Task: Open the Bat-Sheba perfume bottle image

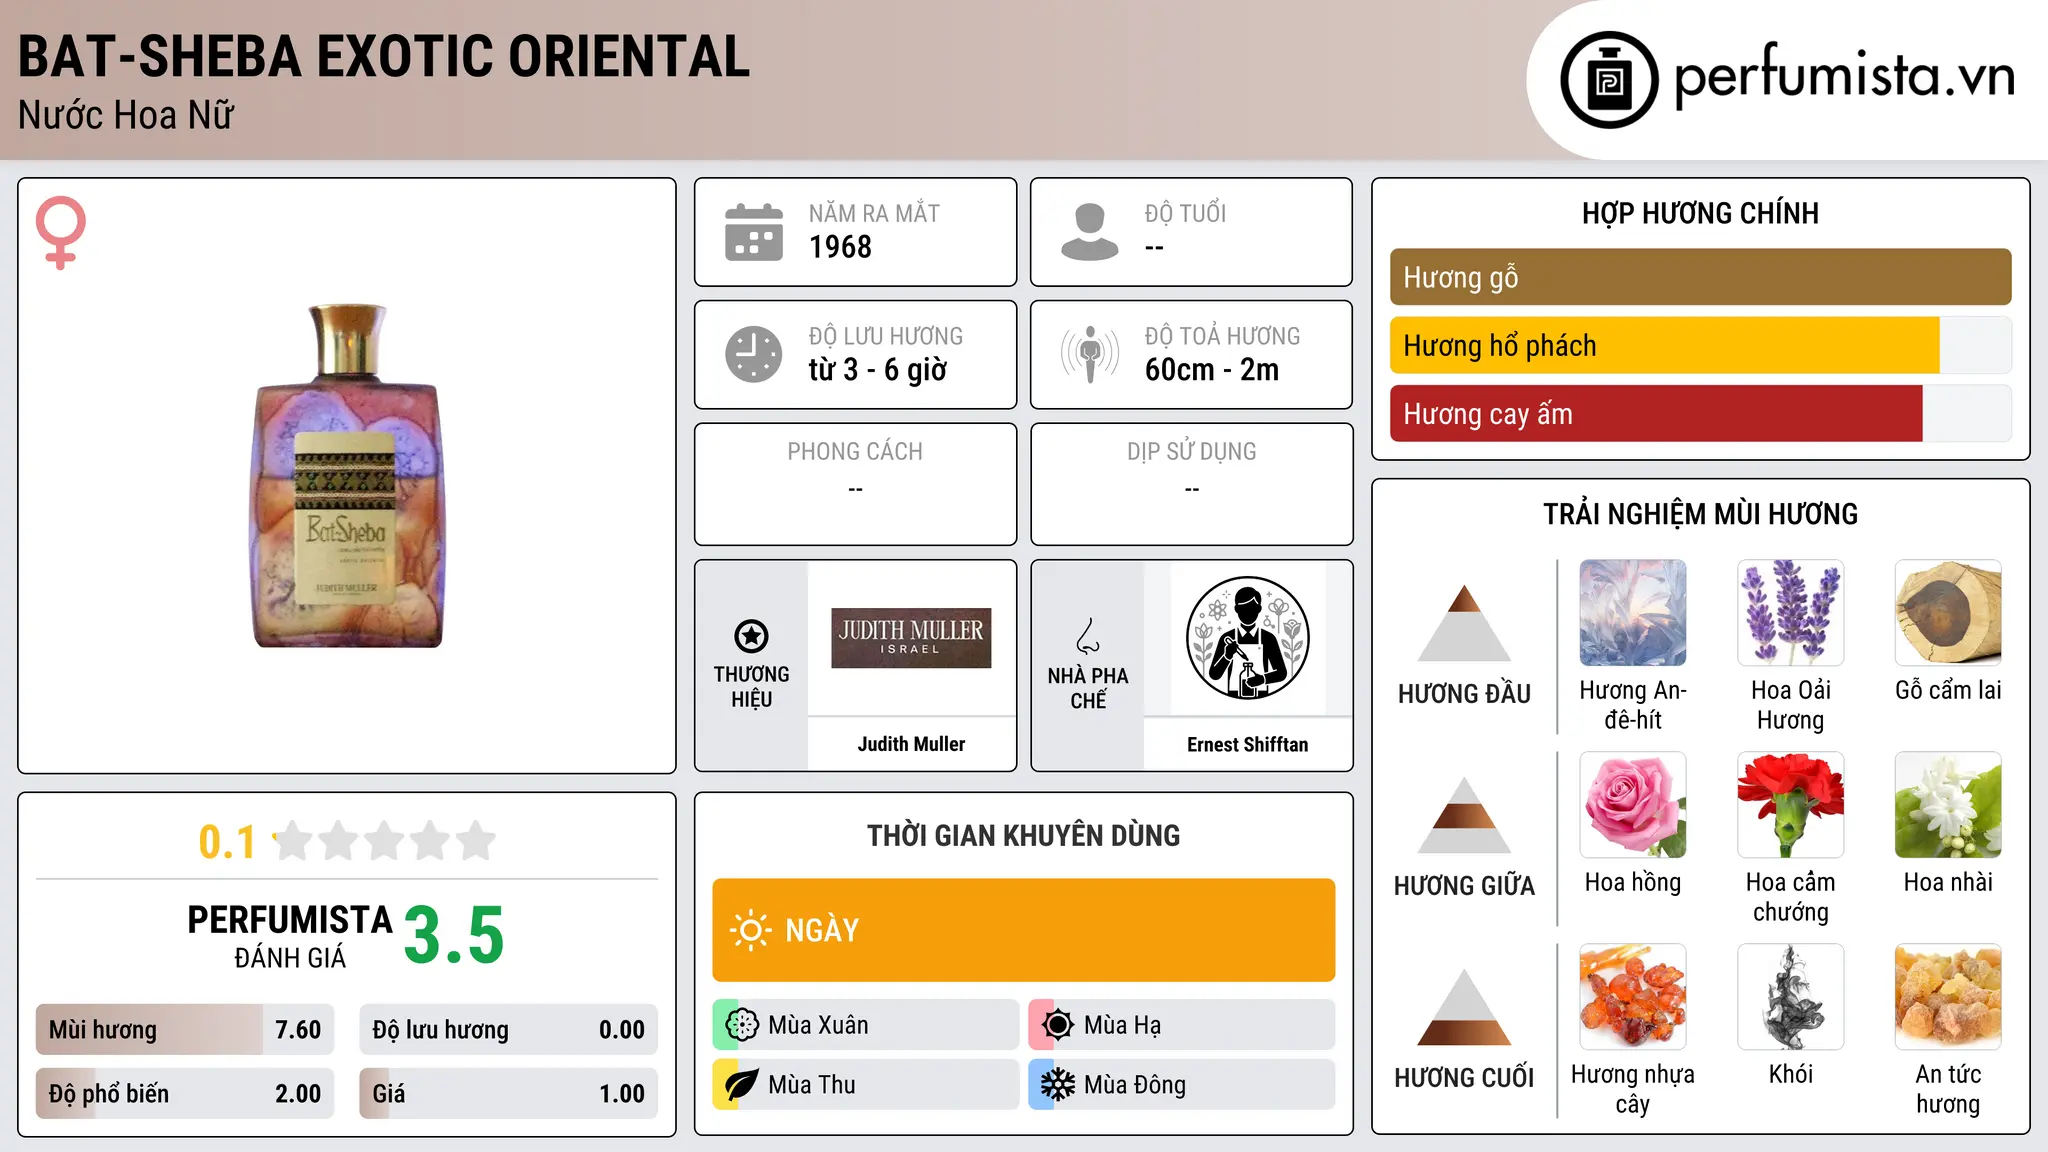Action: pyautogui.click(x=347, y=476)
